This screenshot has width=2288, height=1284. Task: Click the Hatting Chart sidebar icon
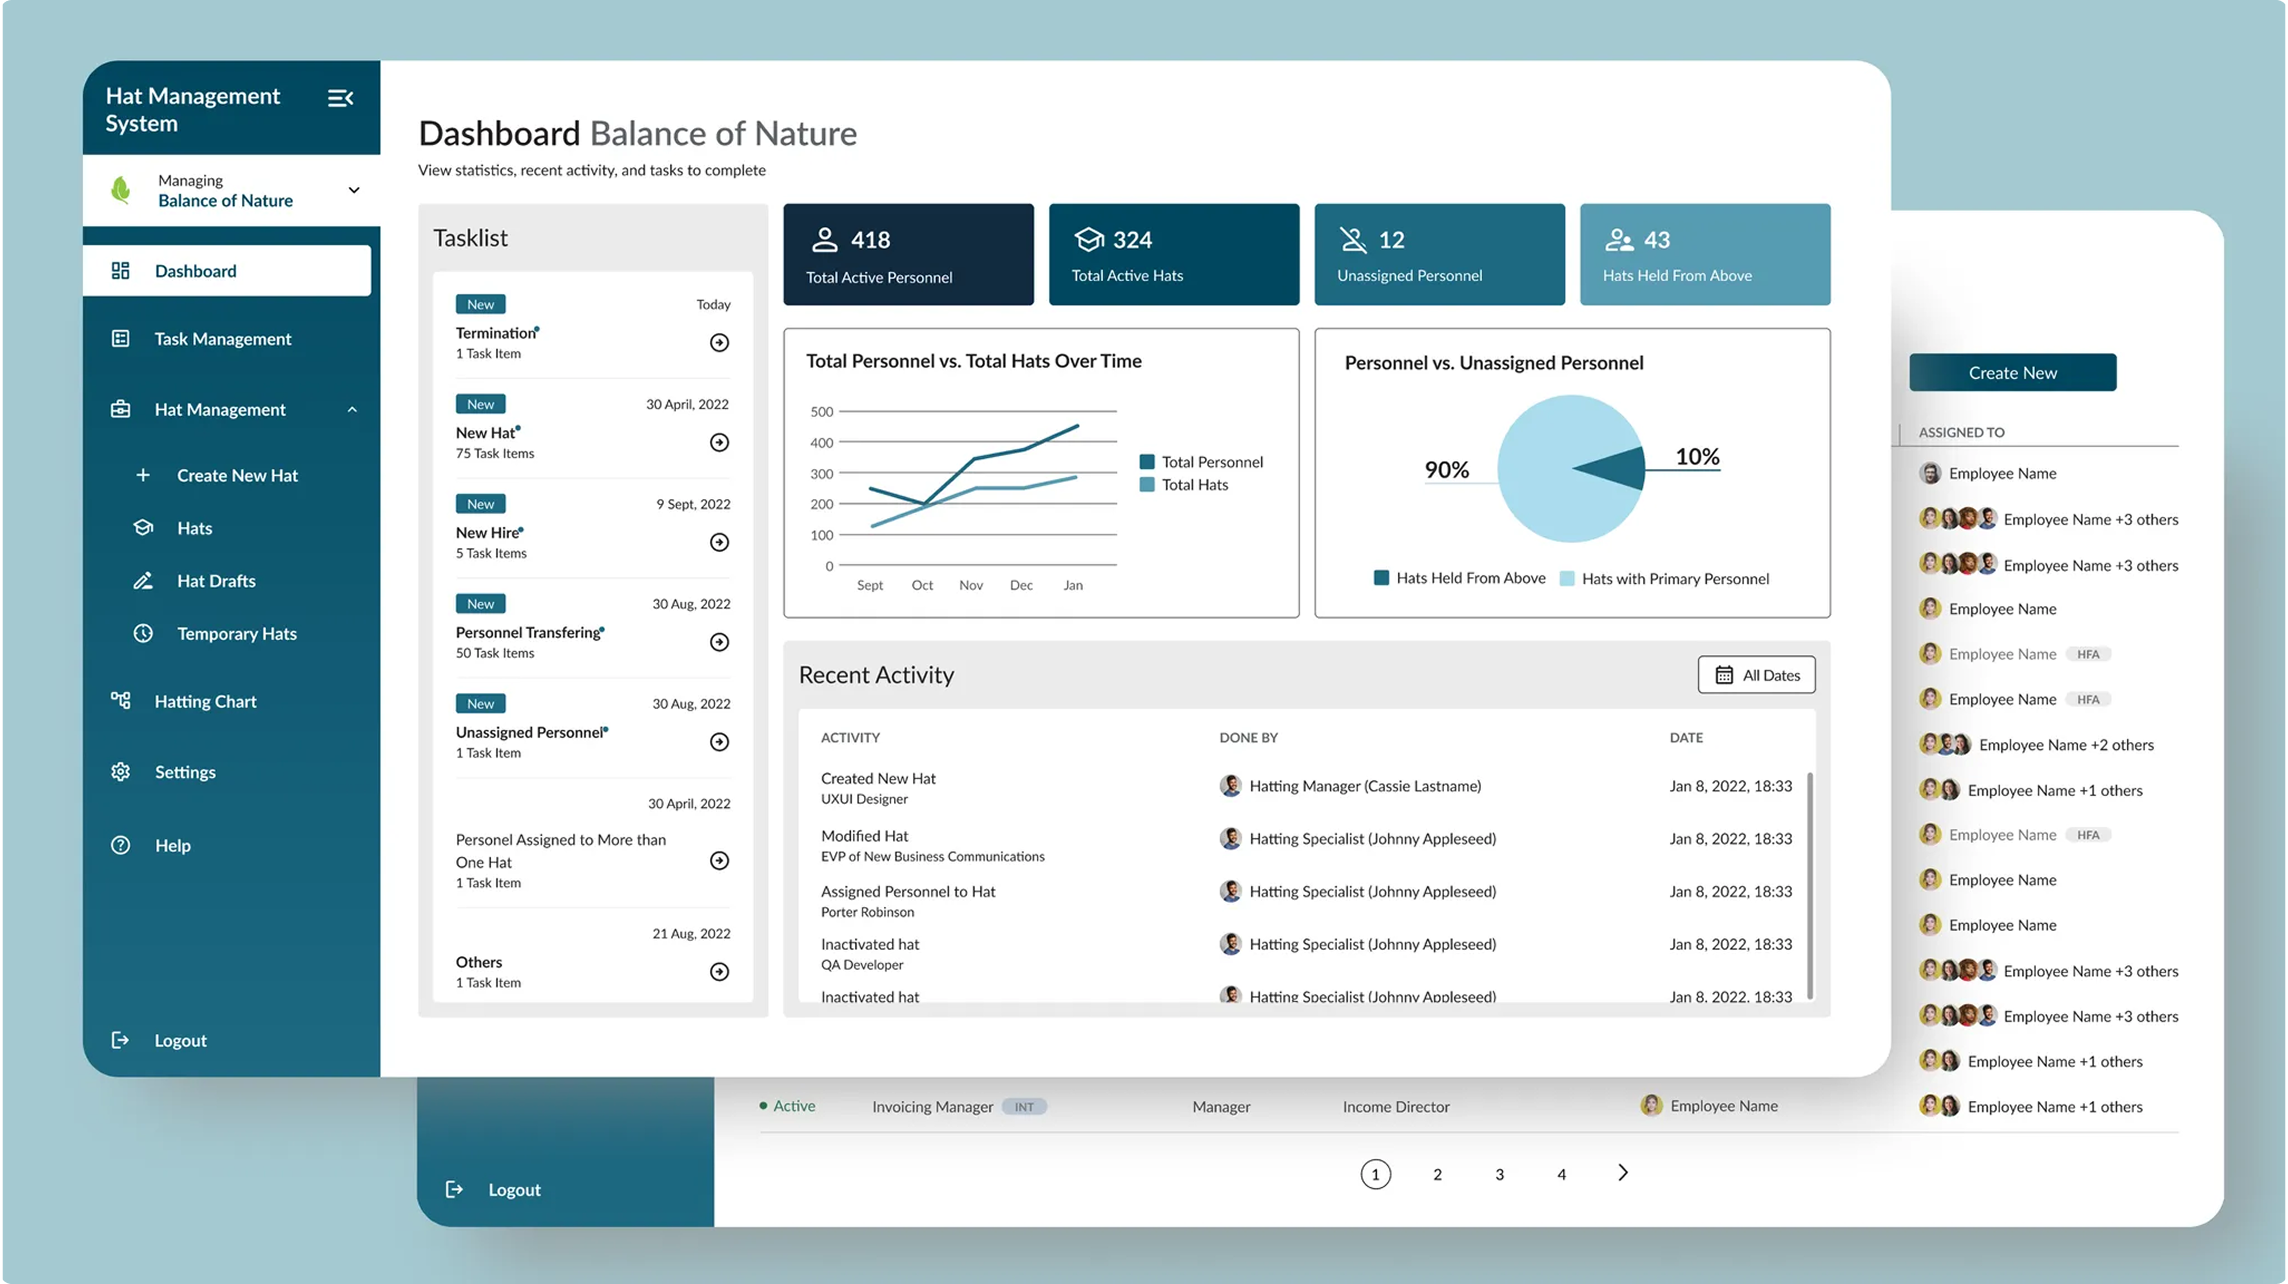click(121, 701)
